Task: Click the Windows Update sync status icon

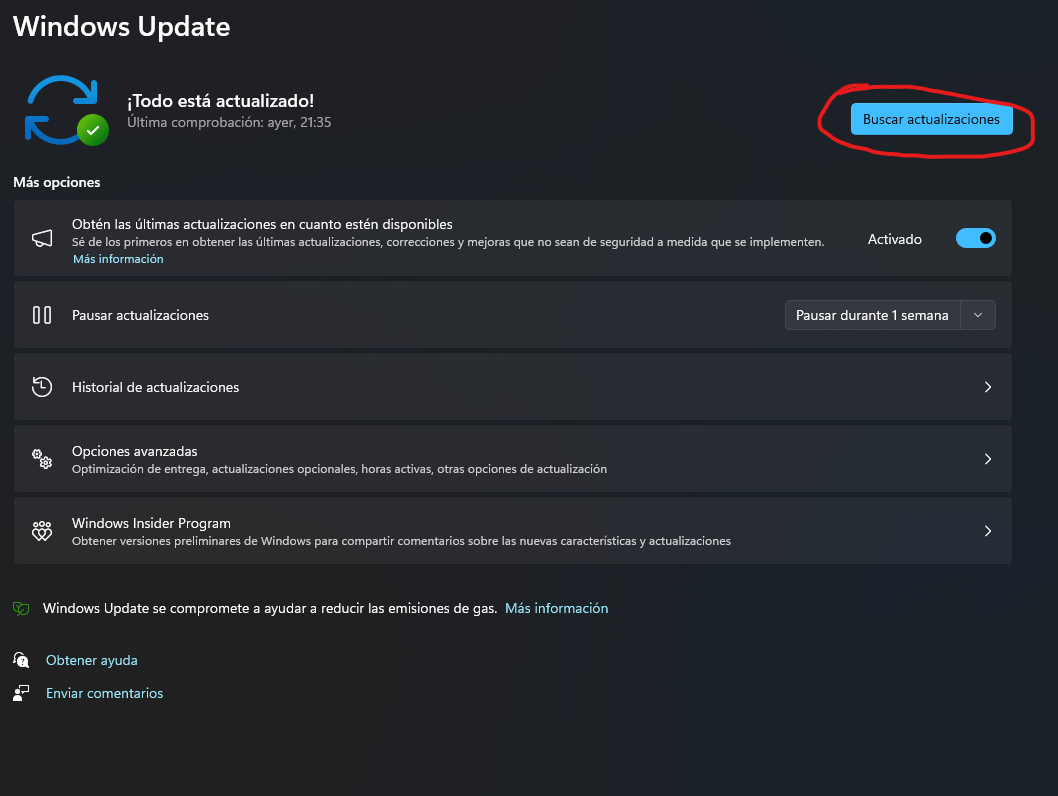Action: pos(66,111)
